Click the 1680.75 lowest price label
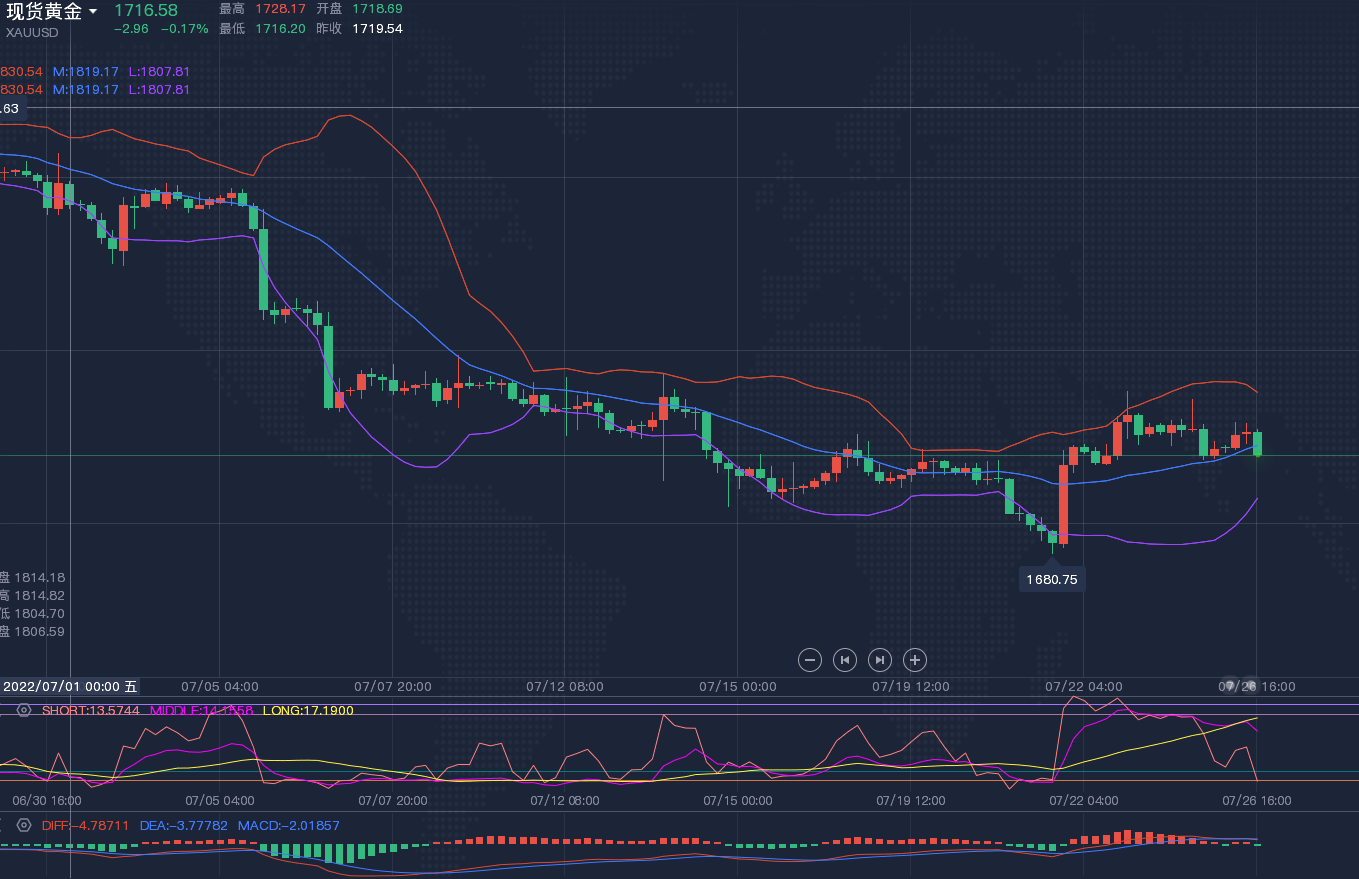The width and height of the screenshot is (1359, 879). point(1052,579)
